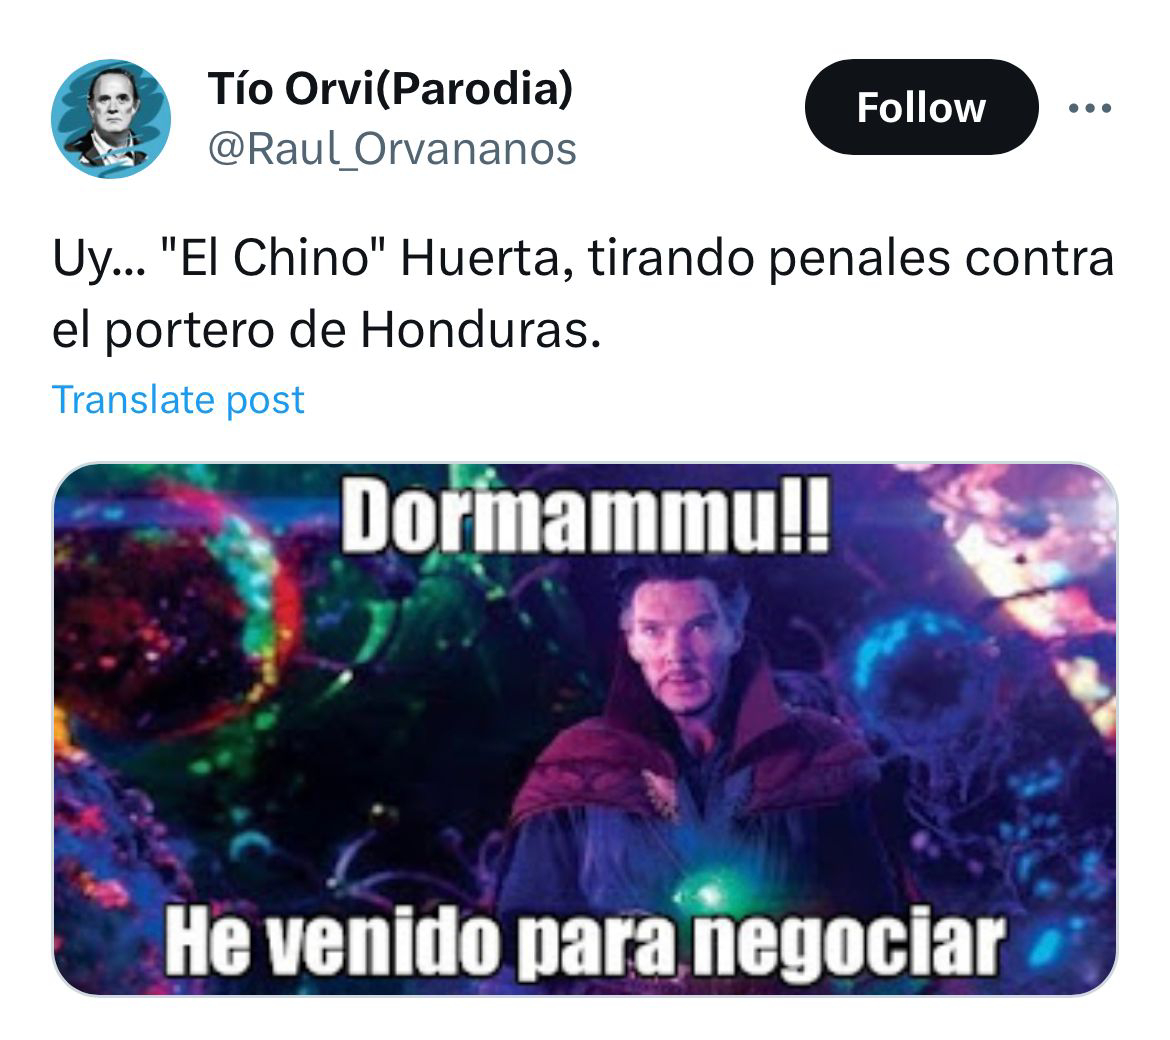Viewport: 1170px width, 1040px height.
Task: Click the Tío Orvi(Parodia) display name
Action: (390, 88)
